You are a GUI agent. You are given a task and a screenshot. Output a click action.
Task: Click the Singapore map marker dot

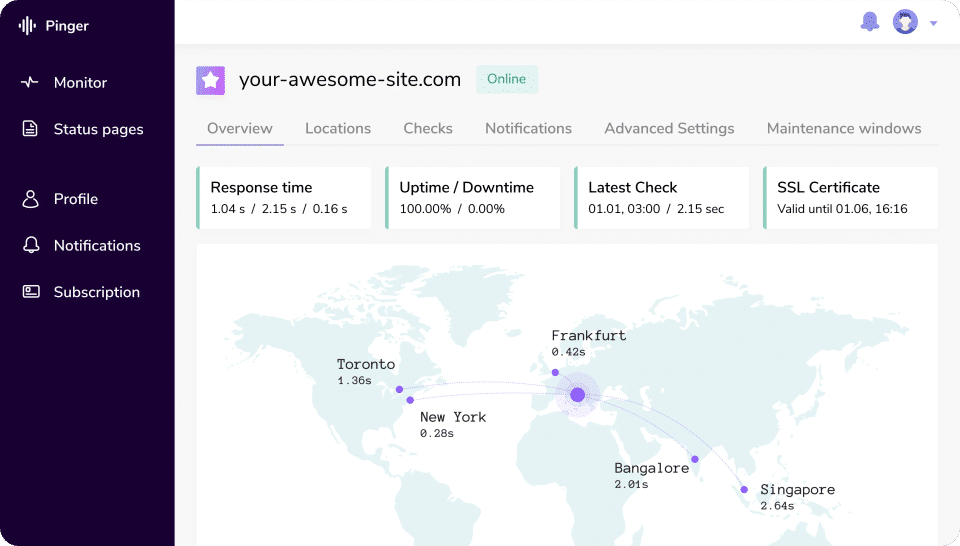(744, 490)
